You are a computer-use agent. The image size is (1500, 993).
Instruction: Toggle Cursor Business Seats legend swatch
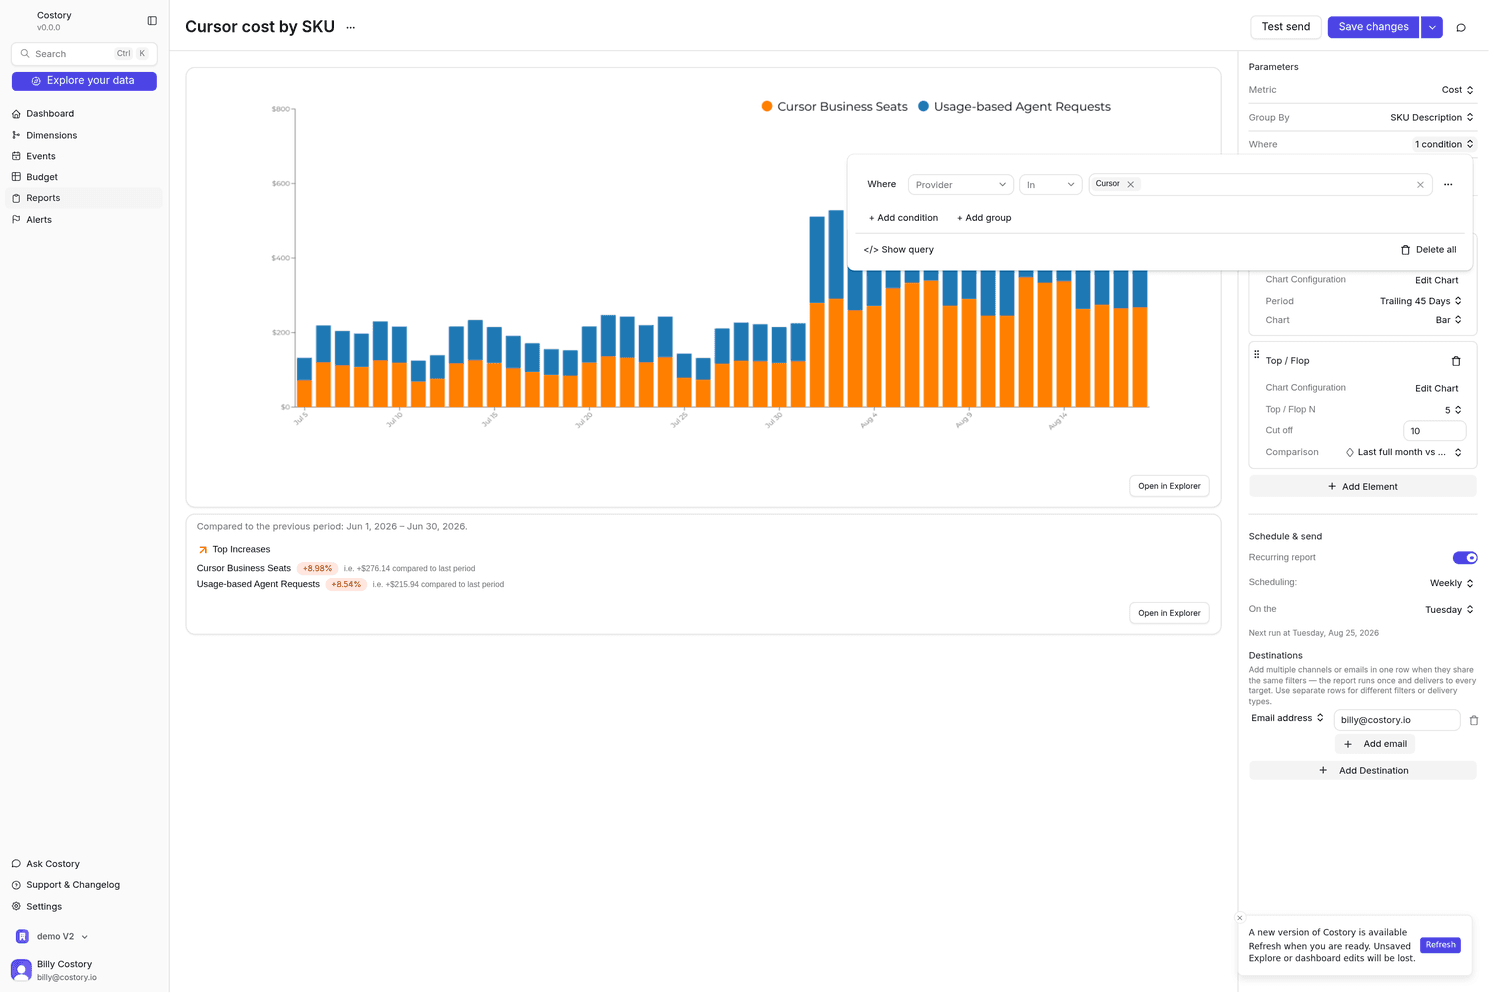pos(766,107)
